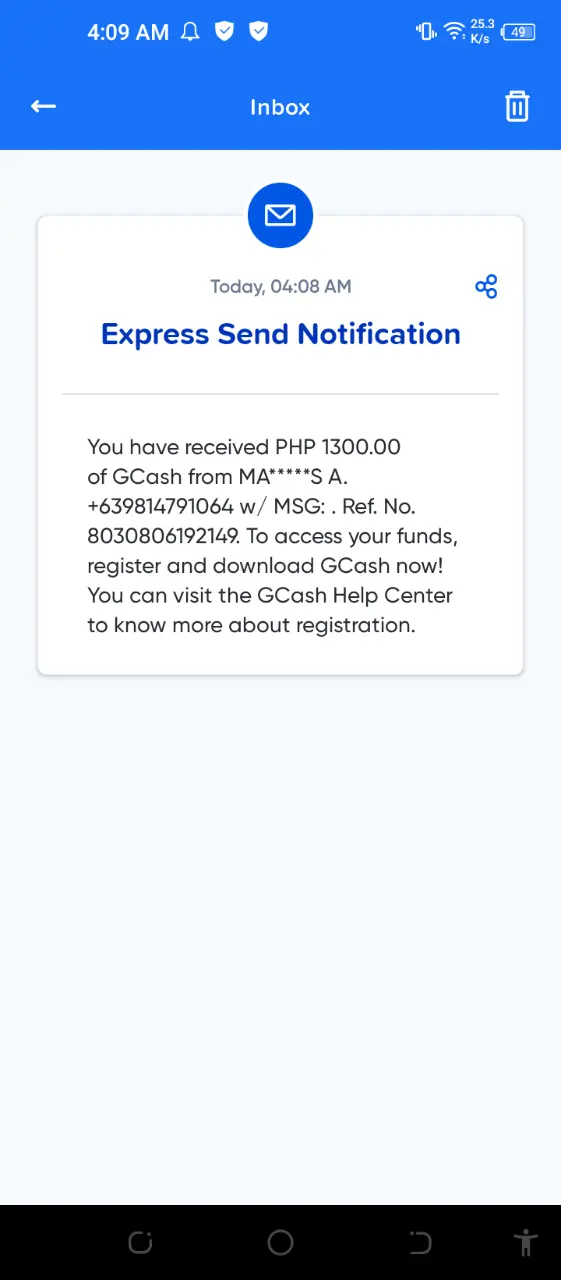Tap sender phone number +639814791064
Viewport: 561px width, 1280px height.
point(160,506)
